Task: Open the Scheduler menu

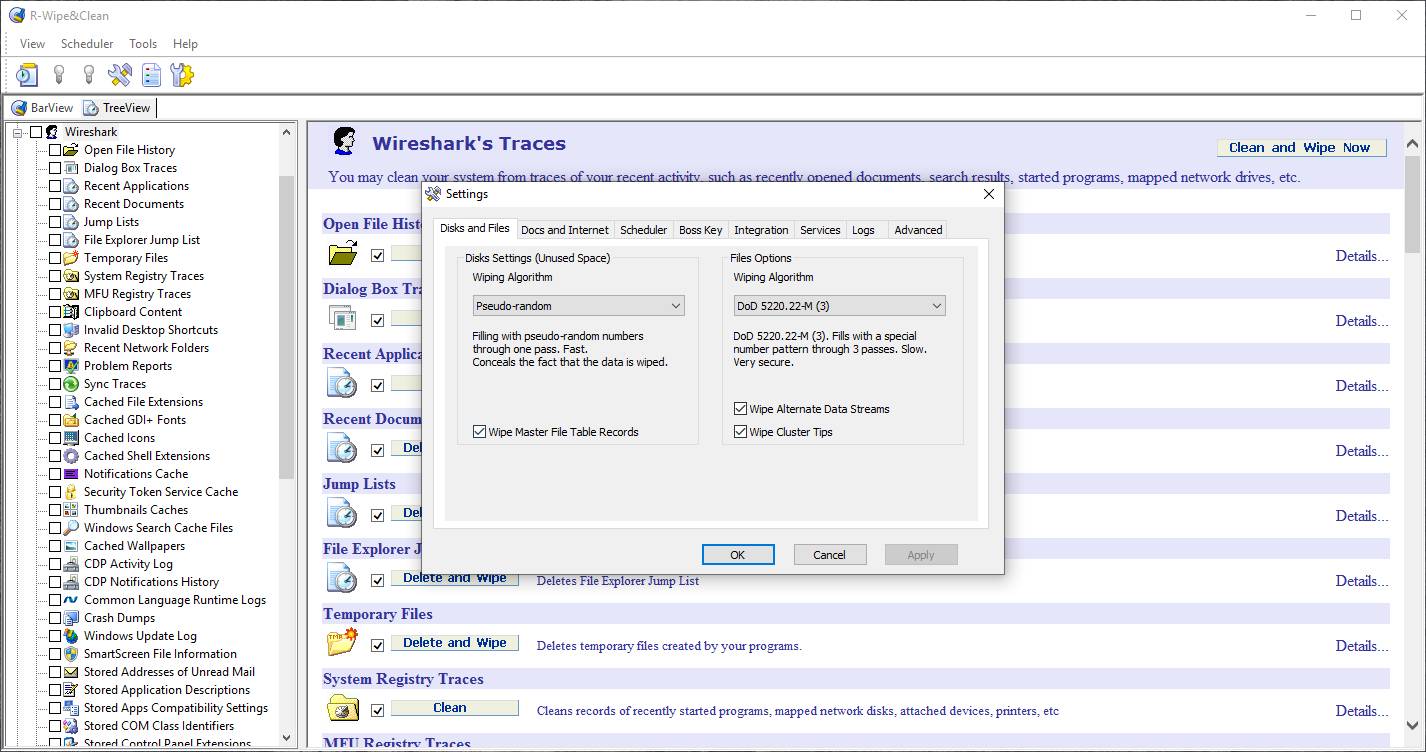Action: click(x=87, y=44)
